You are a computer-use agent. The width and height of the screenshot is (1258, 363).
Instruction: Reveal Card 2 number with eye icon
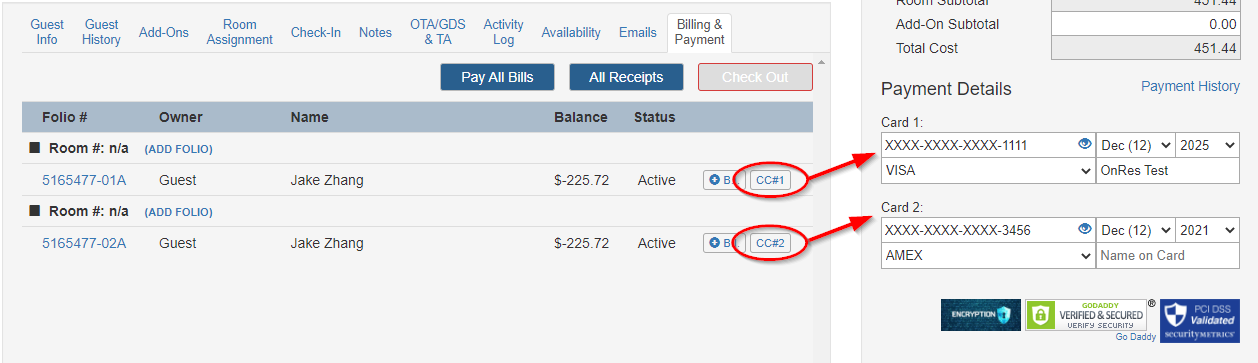(1085, 230)
